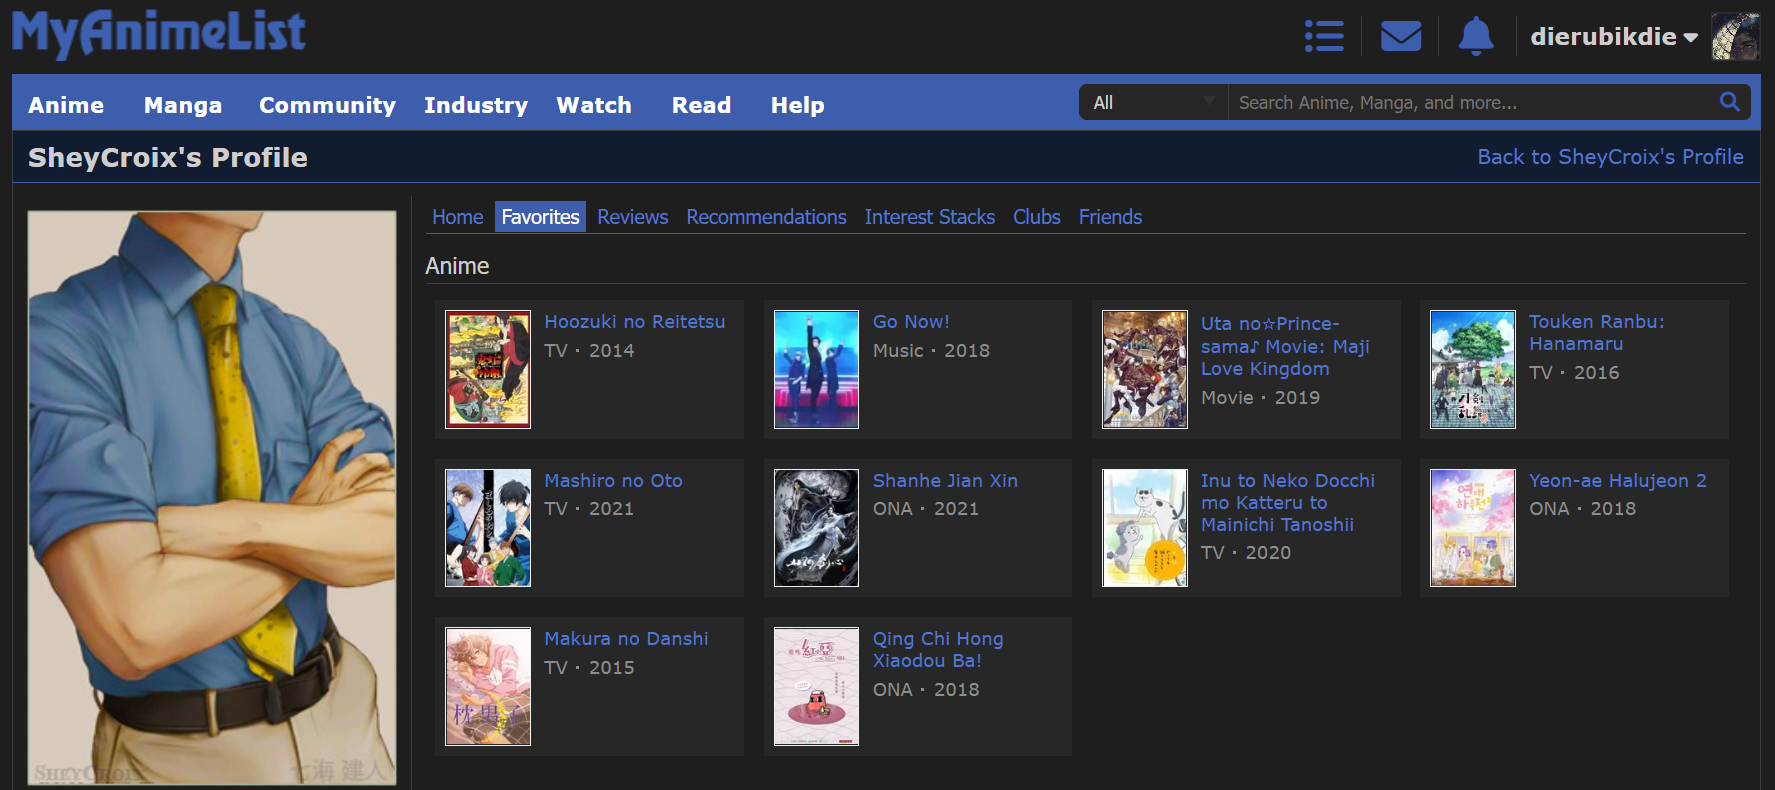Click the search magnifier icon
1775x790 pixels.
[1729, 102]
